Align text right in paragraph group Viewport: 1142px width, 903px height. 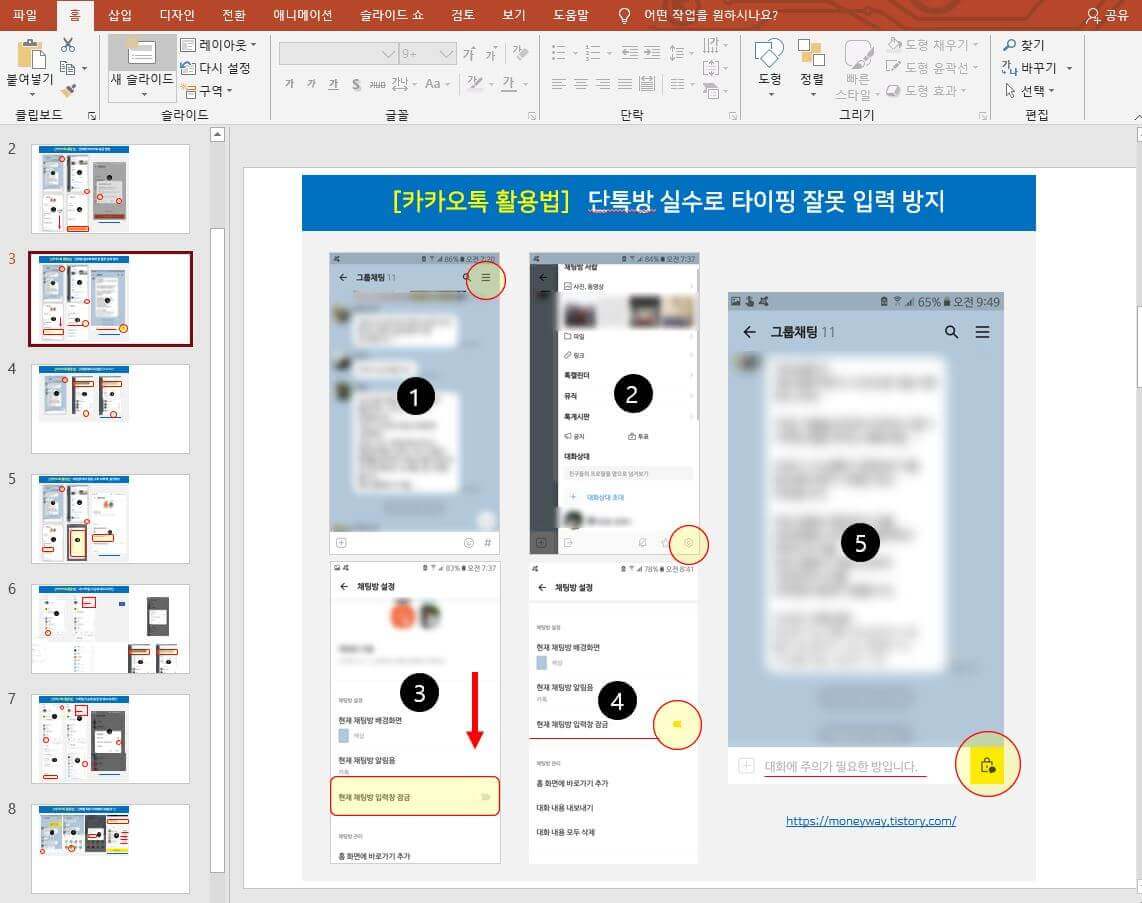coord(603,84)
